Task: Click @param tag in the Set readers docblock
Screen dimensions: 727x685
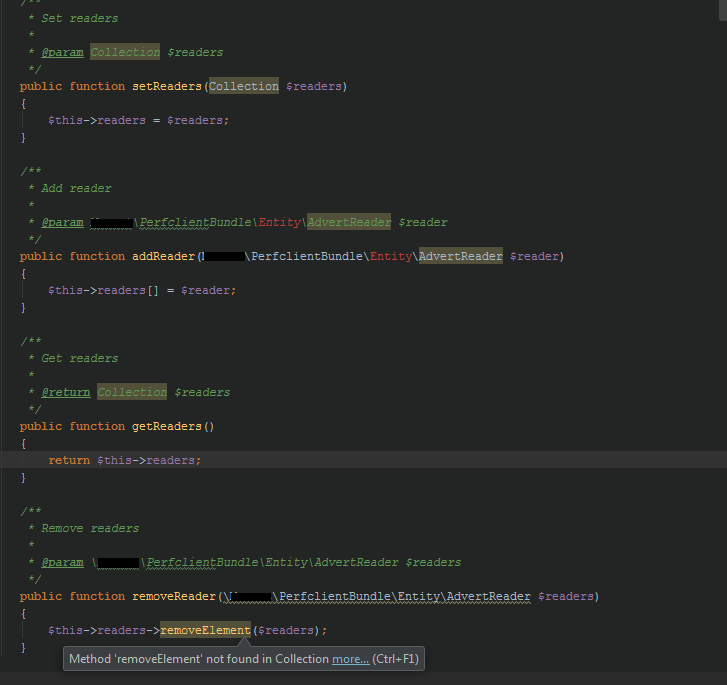Action: [63, 52]
